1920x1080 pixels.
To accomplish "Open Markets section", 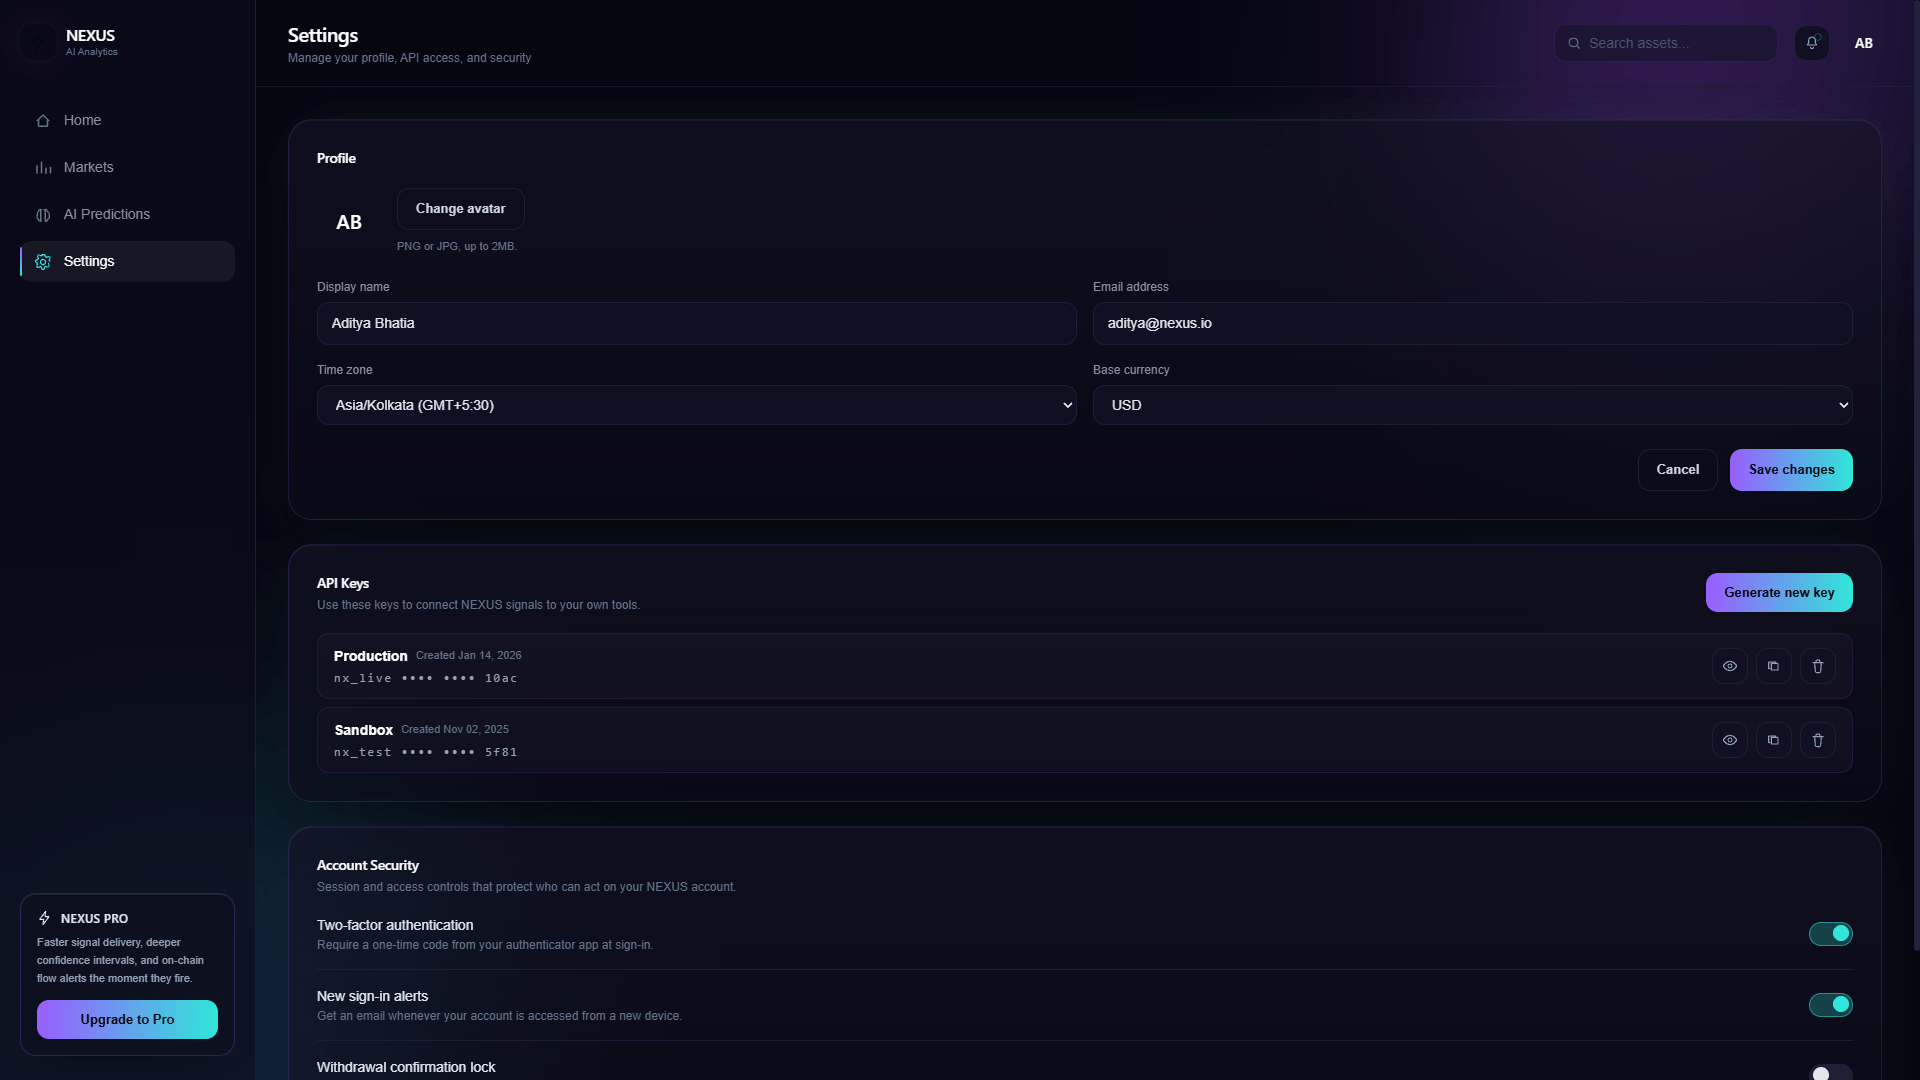I will pyautogui.click(x=127, y=168).
